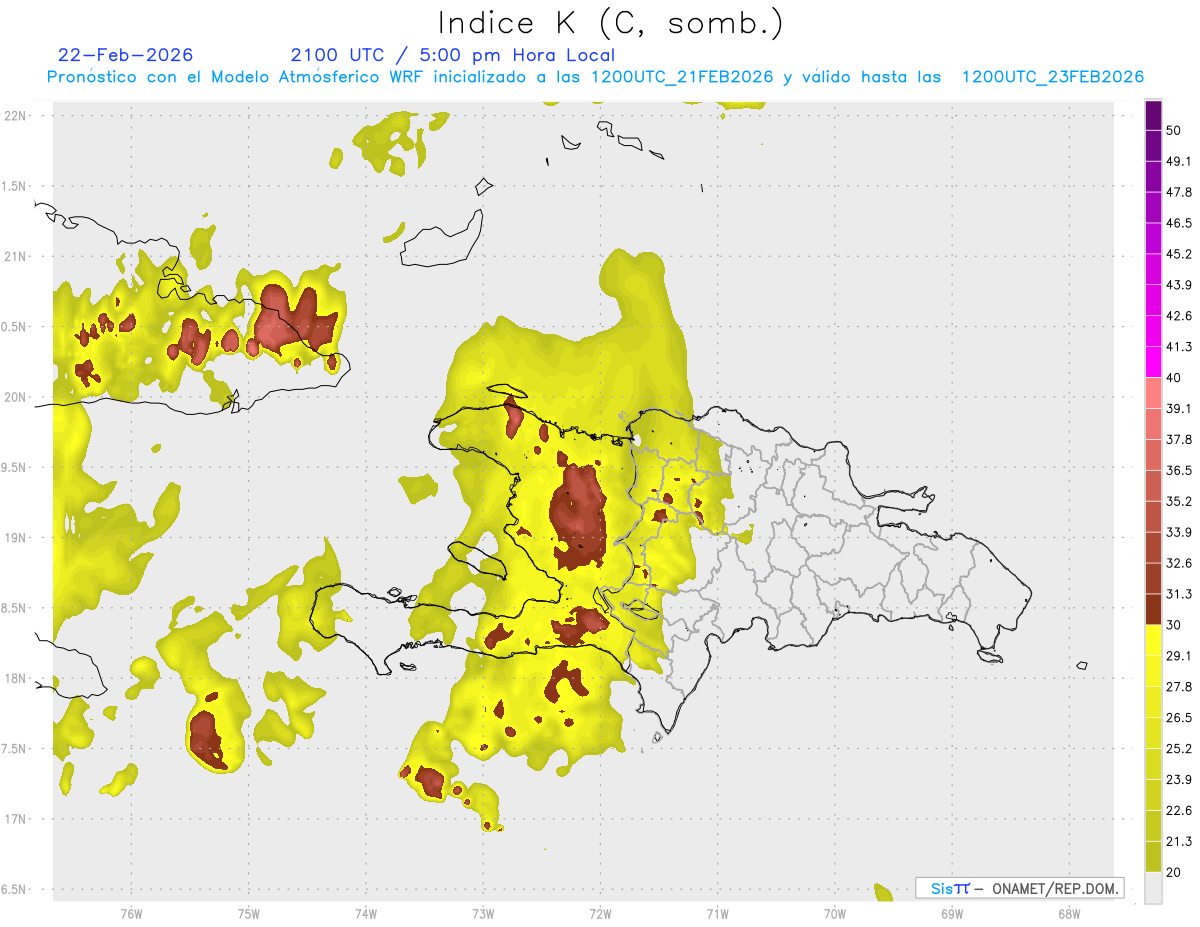Click the "18N" latitude label
Image resolution: width=1200 pixels, height=927 pixels.
pyautogui.click(x=15, y=679)
